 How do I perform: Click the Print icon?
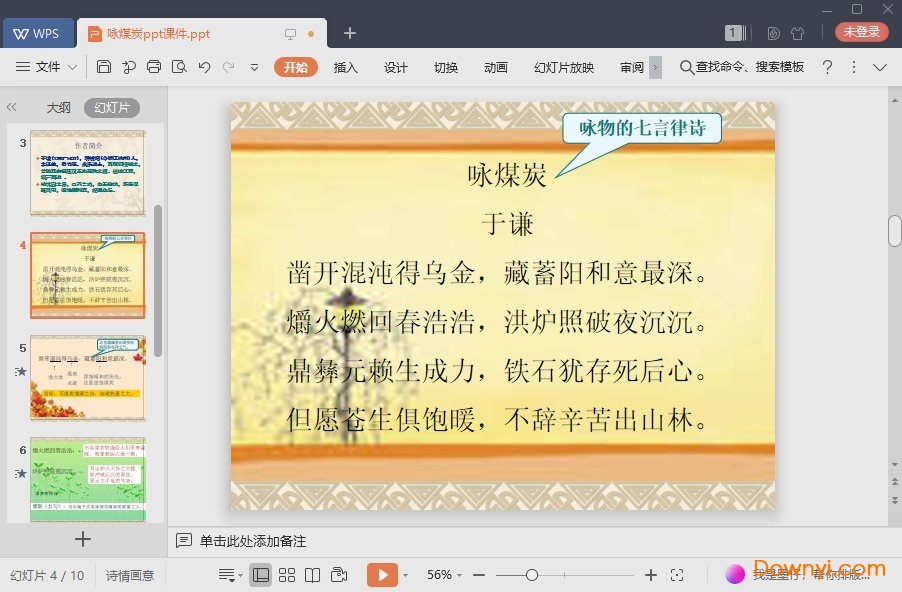(x=154, y=66)
